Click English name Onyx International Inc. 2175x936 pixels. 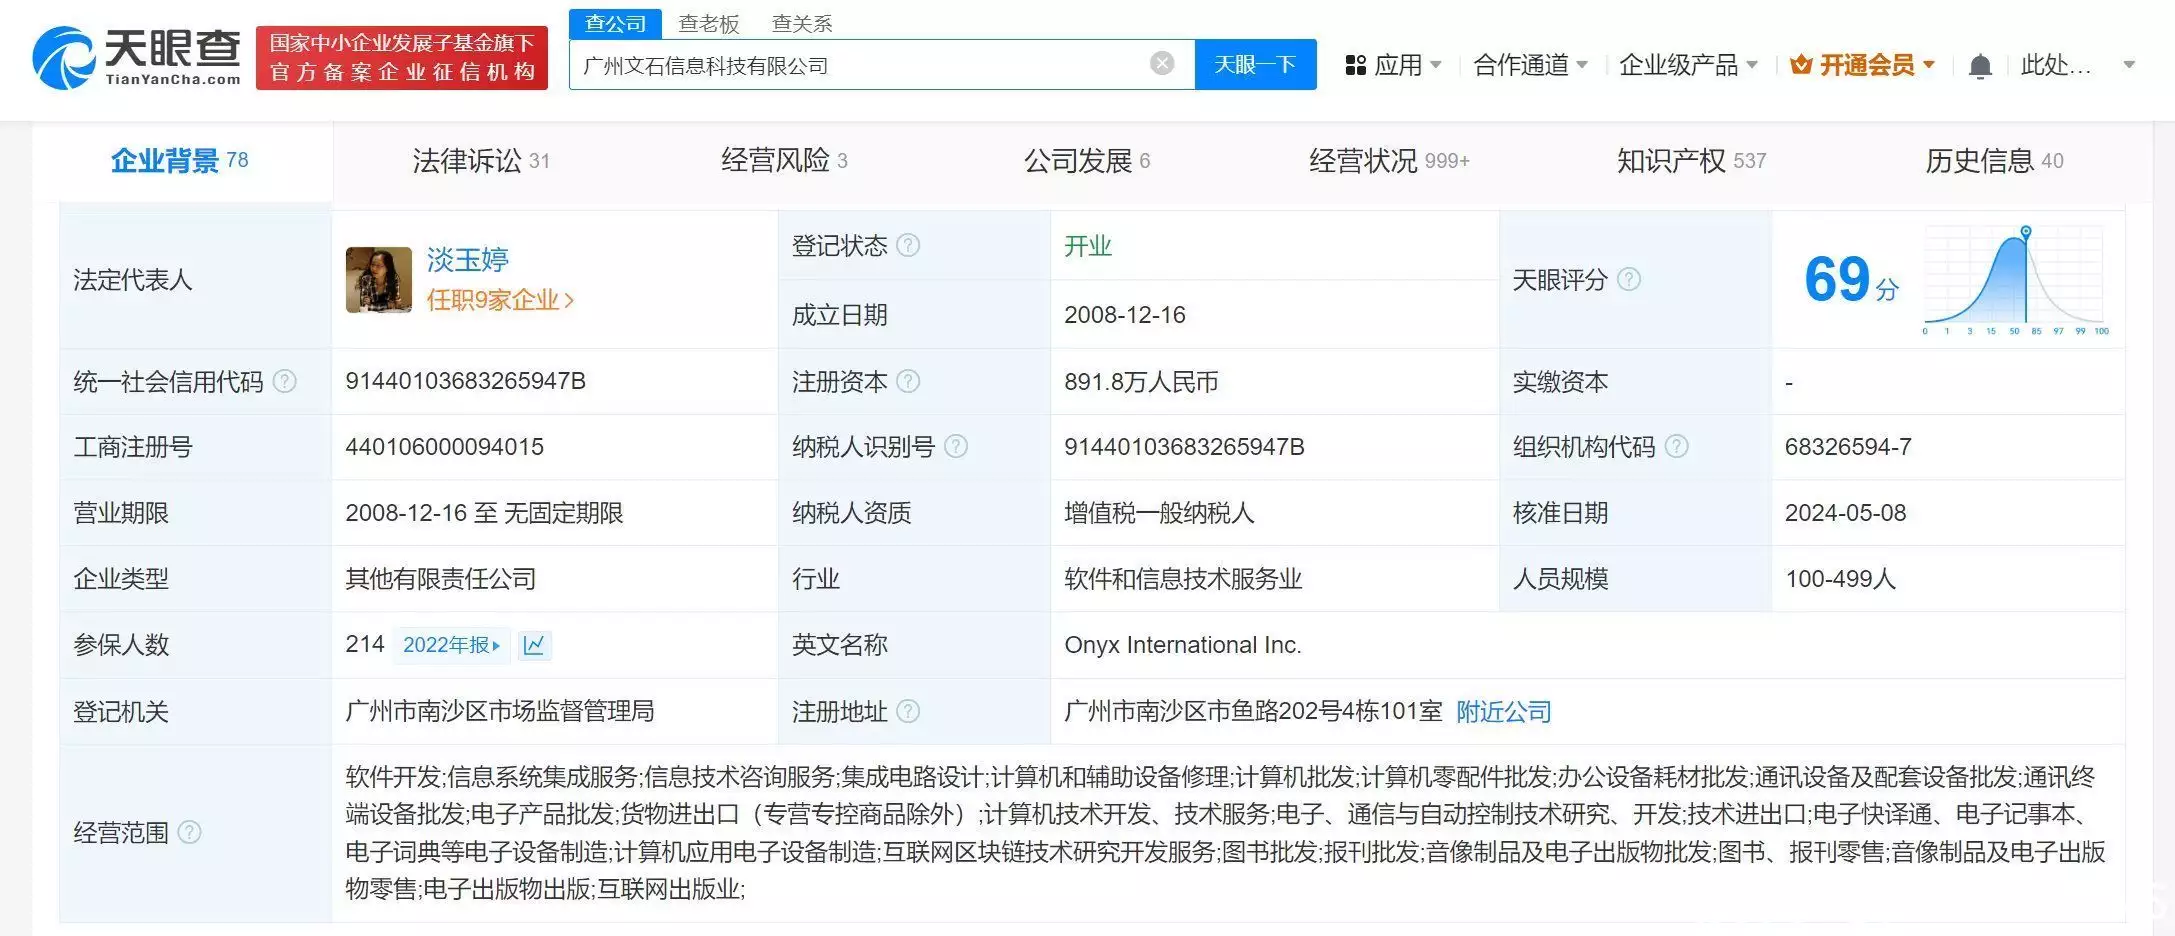[x=1183, y=645]
